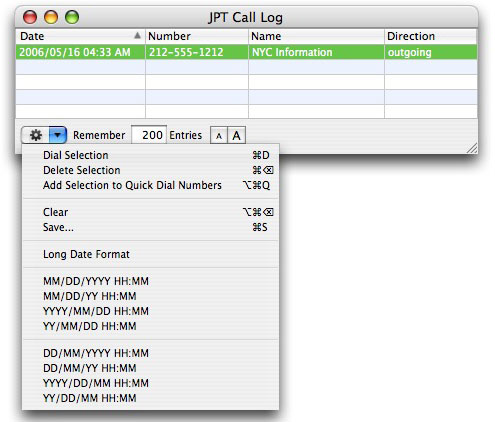
Task: Select MM/DD/YYYY HH:MM date format
Action: tap(150, 281)
